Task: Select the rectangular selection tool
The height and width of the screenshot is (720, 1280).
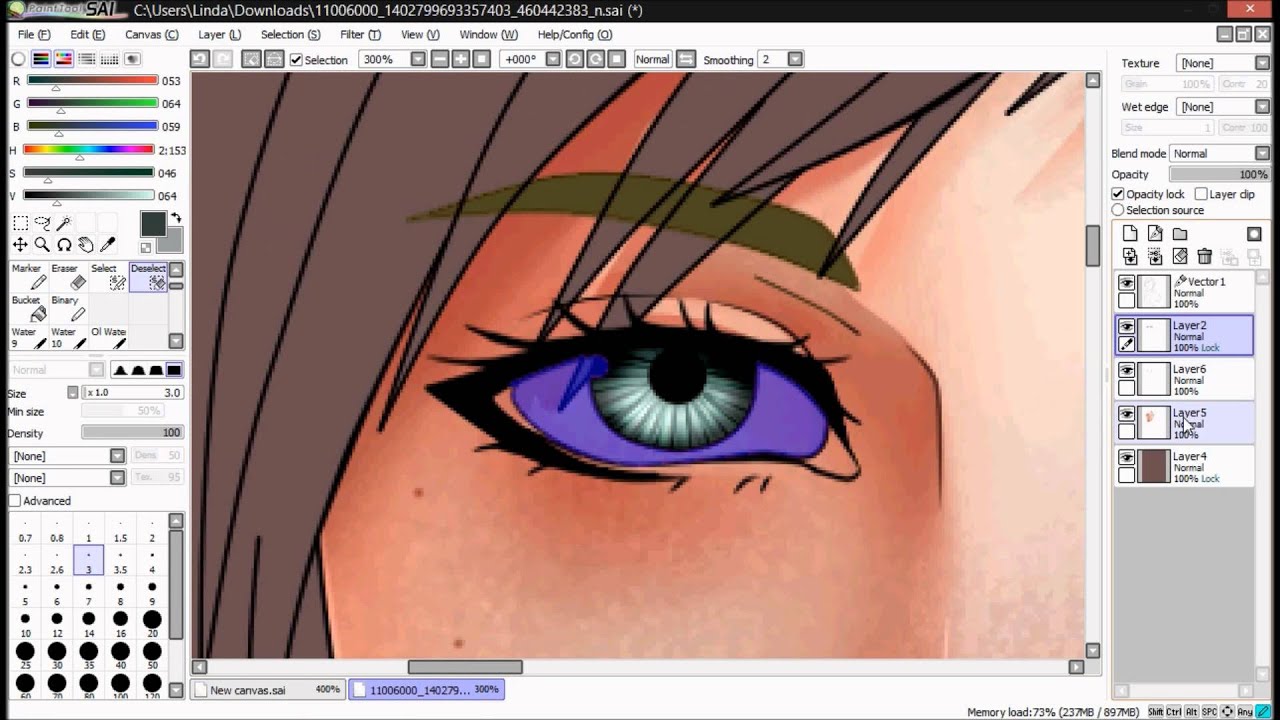Action: [x=20, y=223]
